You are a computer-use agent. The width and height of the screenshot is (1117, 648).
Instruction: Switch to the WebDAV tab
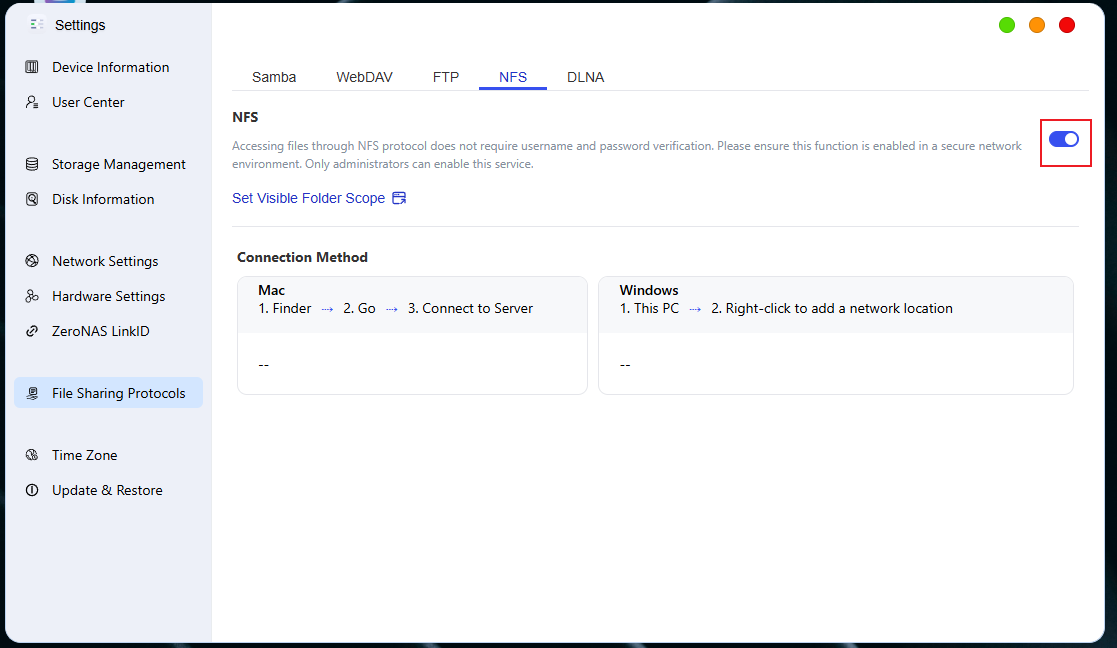click(364, 77)
